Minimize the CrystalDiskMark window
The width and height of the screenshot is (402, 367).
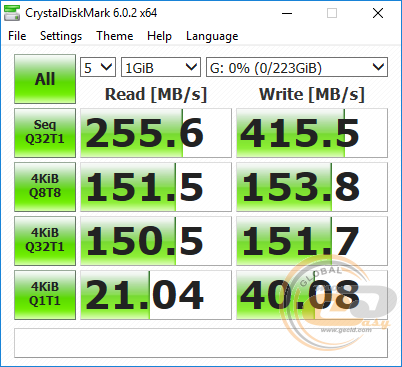[x=287, y=13]
